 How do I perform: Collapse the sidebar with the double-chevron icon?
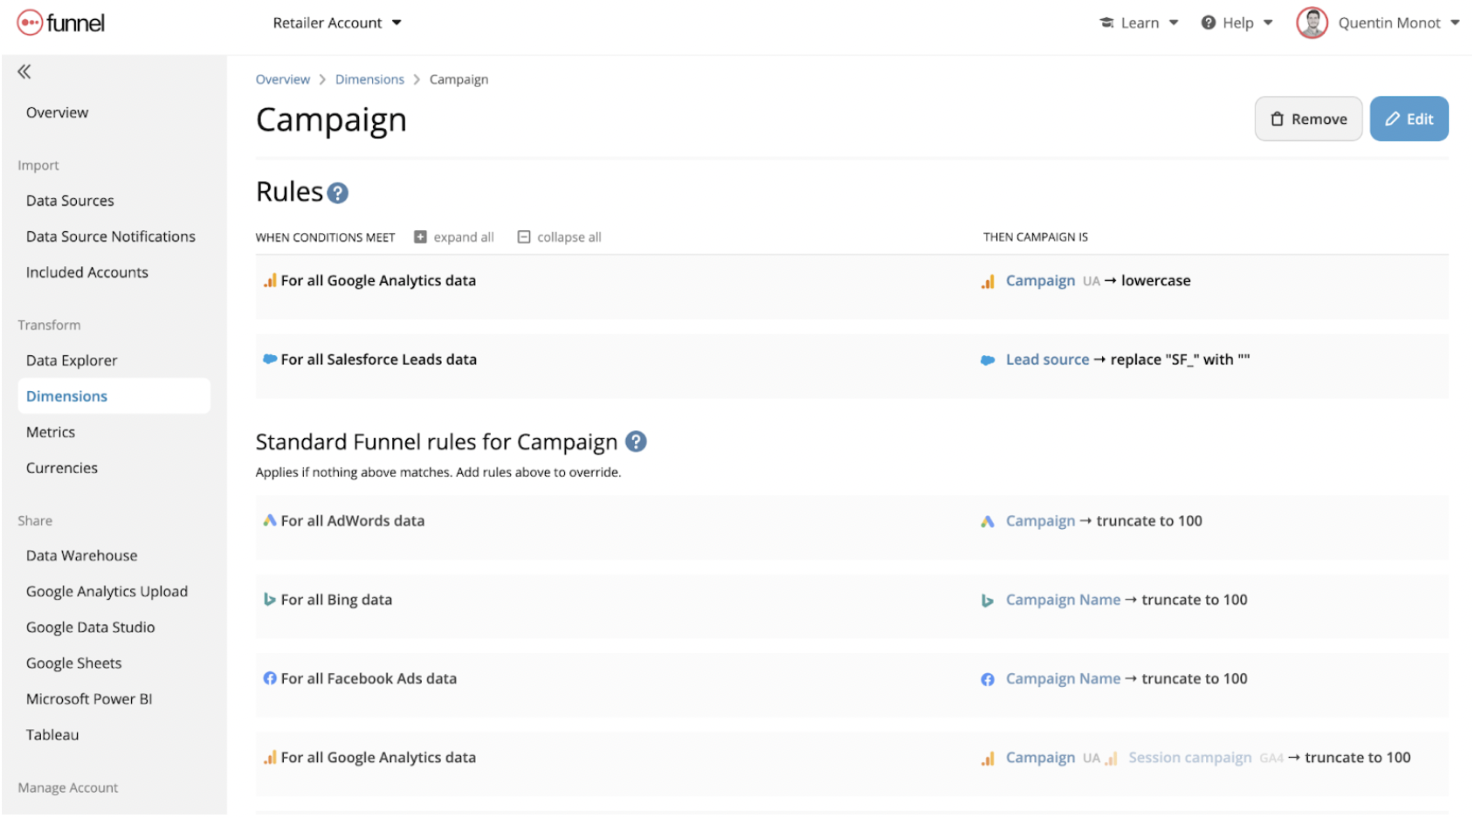(x=22, y=70)
